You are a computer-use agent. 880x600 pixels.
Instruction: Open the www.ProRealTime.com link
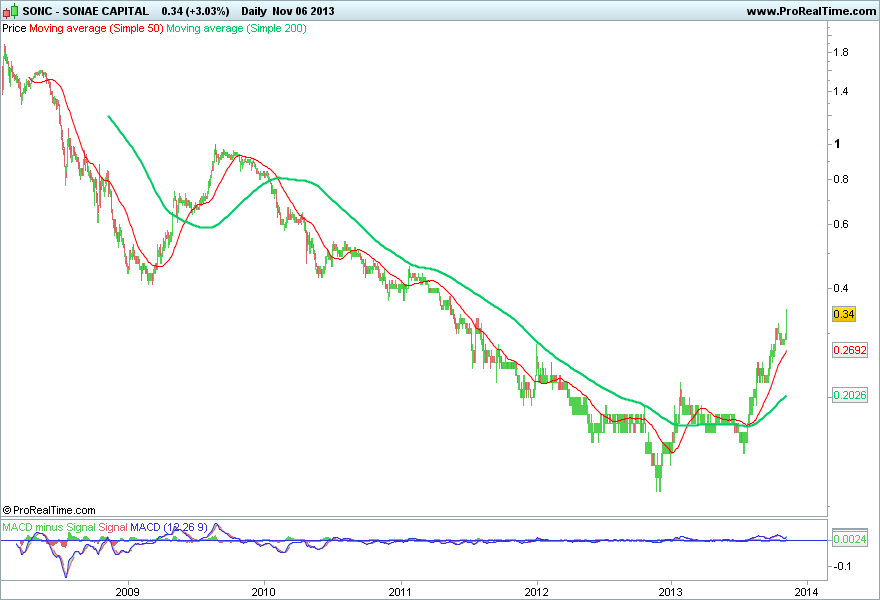[x=811, y=11]
